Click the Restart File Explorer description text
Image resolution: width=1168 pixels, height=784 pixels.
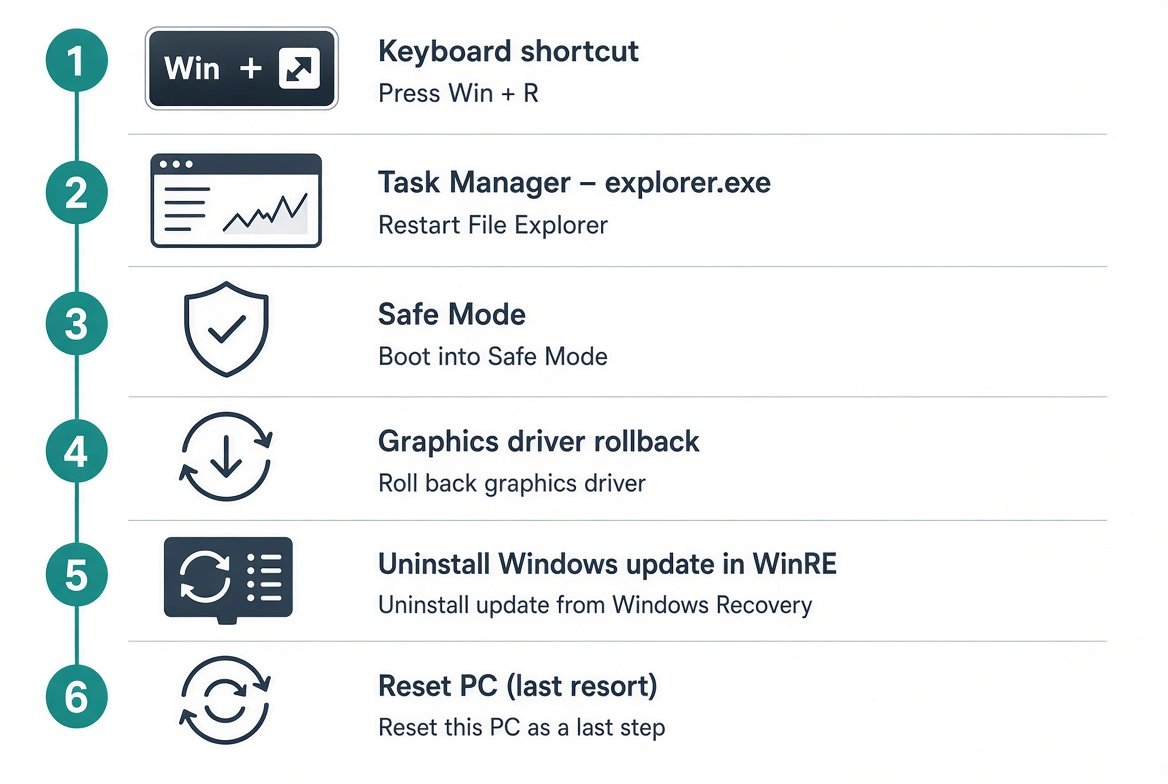pos(493,225)
